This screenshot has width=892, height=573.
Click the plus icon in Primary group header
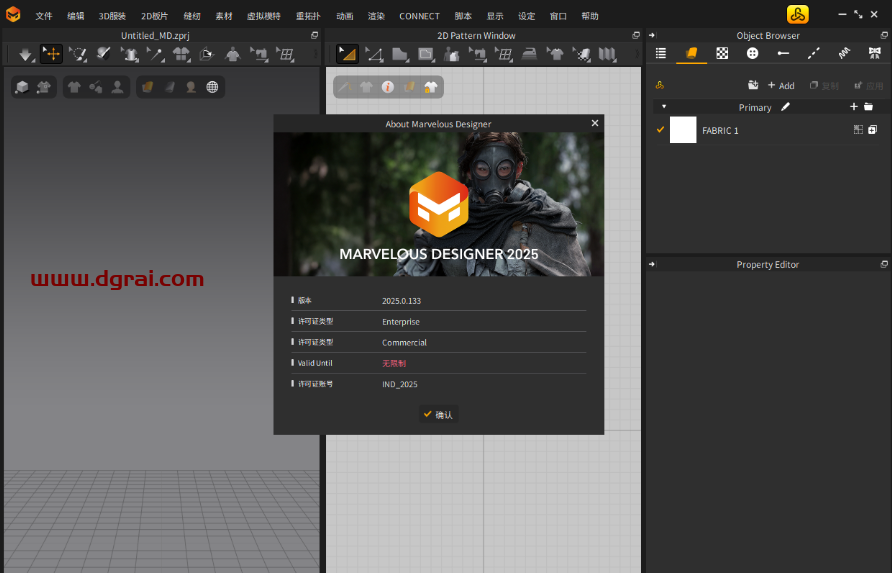[x=853, y=106]
